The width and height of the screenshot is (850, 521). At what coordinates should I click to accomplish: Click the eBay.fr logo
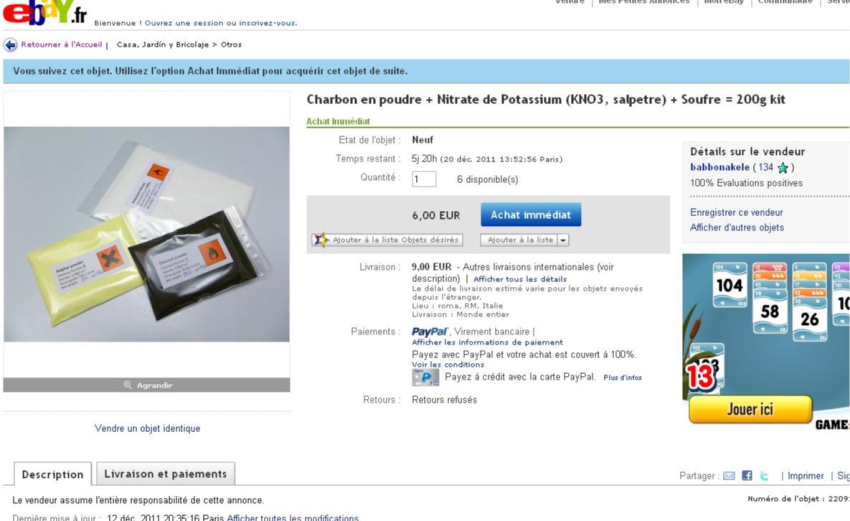click(x=44, y=12)
